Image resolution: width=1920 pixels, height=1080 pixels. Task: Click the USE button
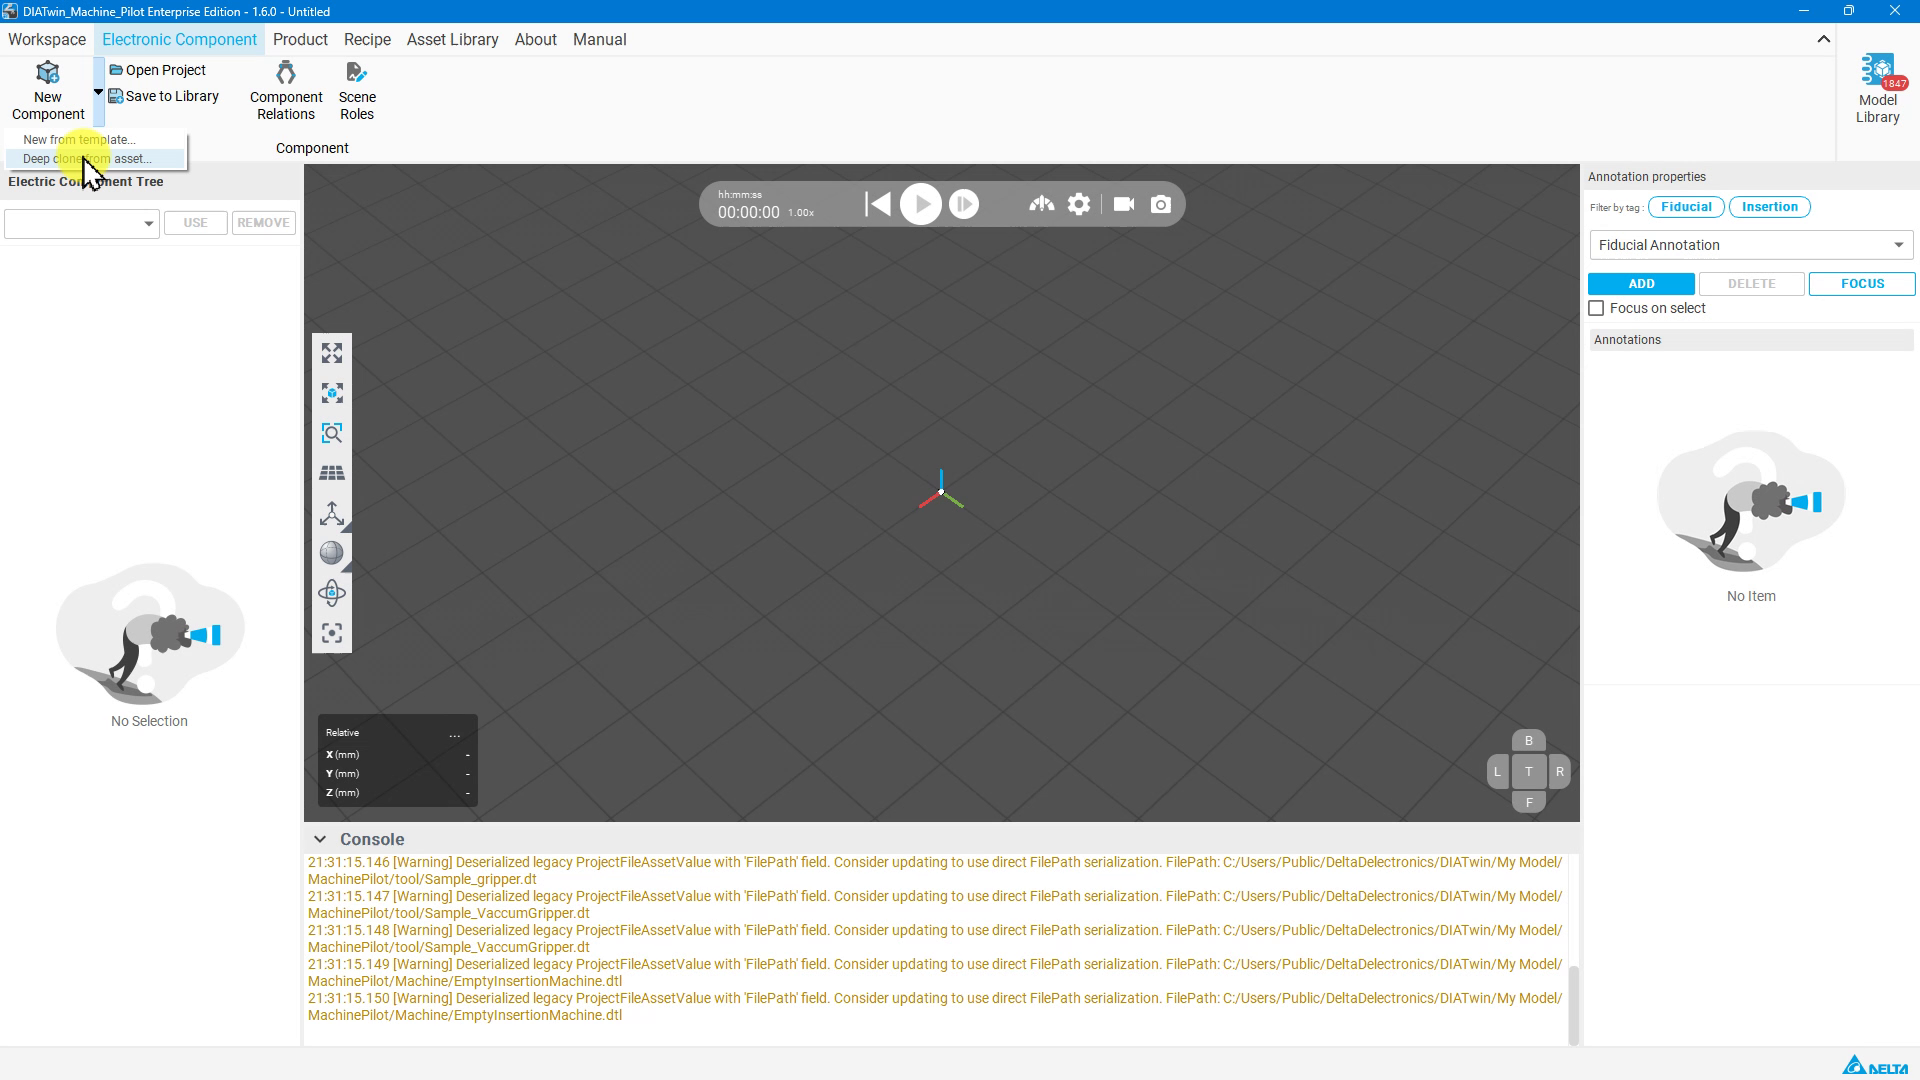(x=196, y=223)
